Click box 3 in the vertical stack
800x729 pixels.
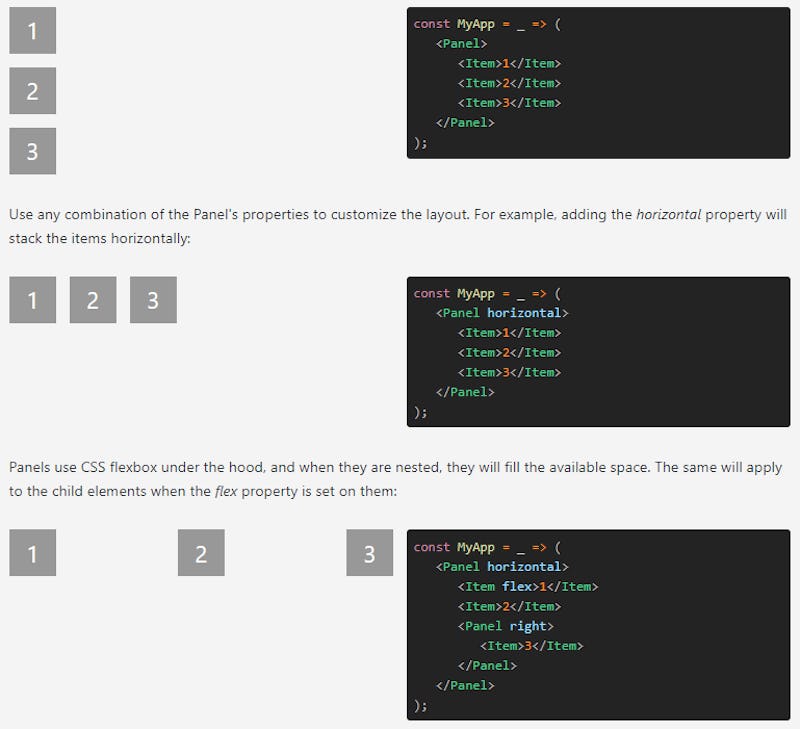point(32,151)
